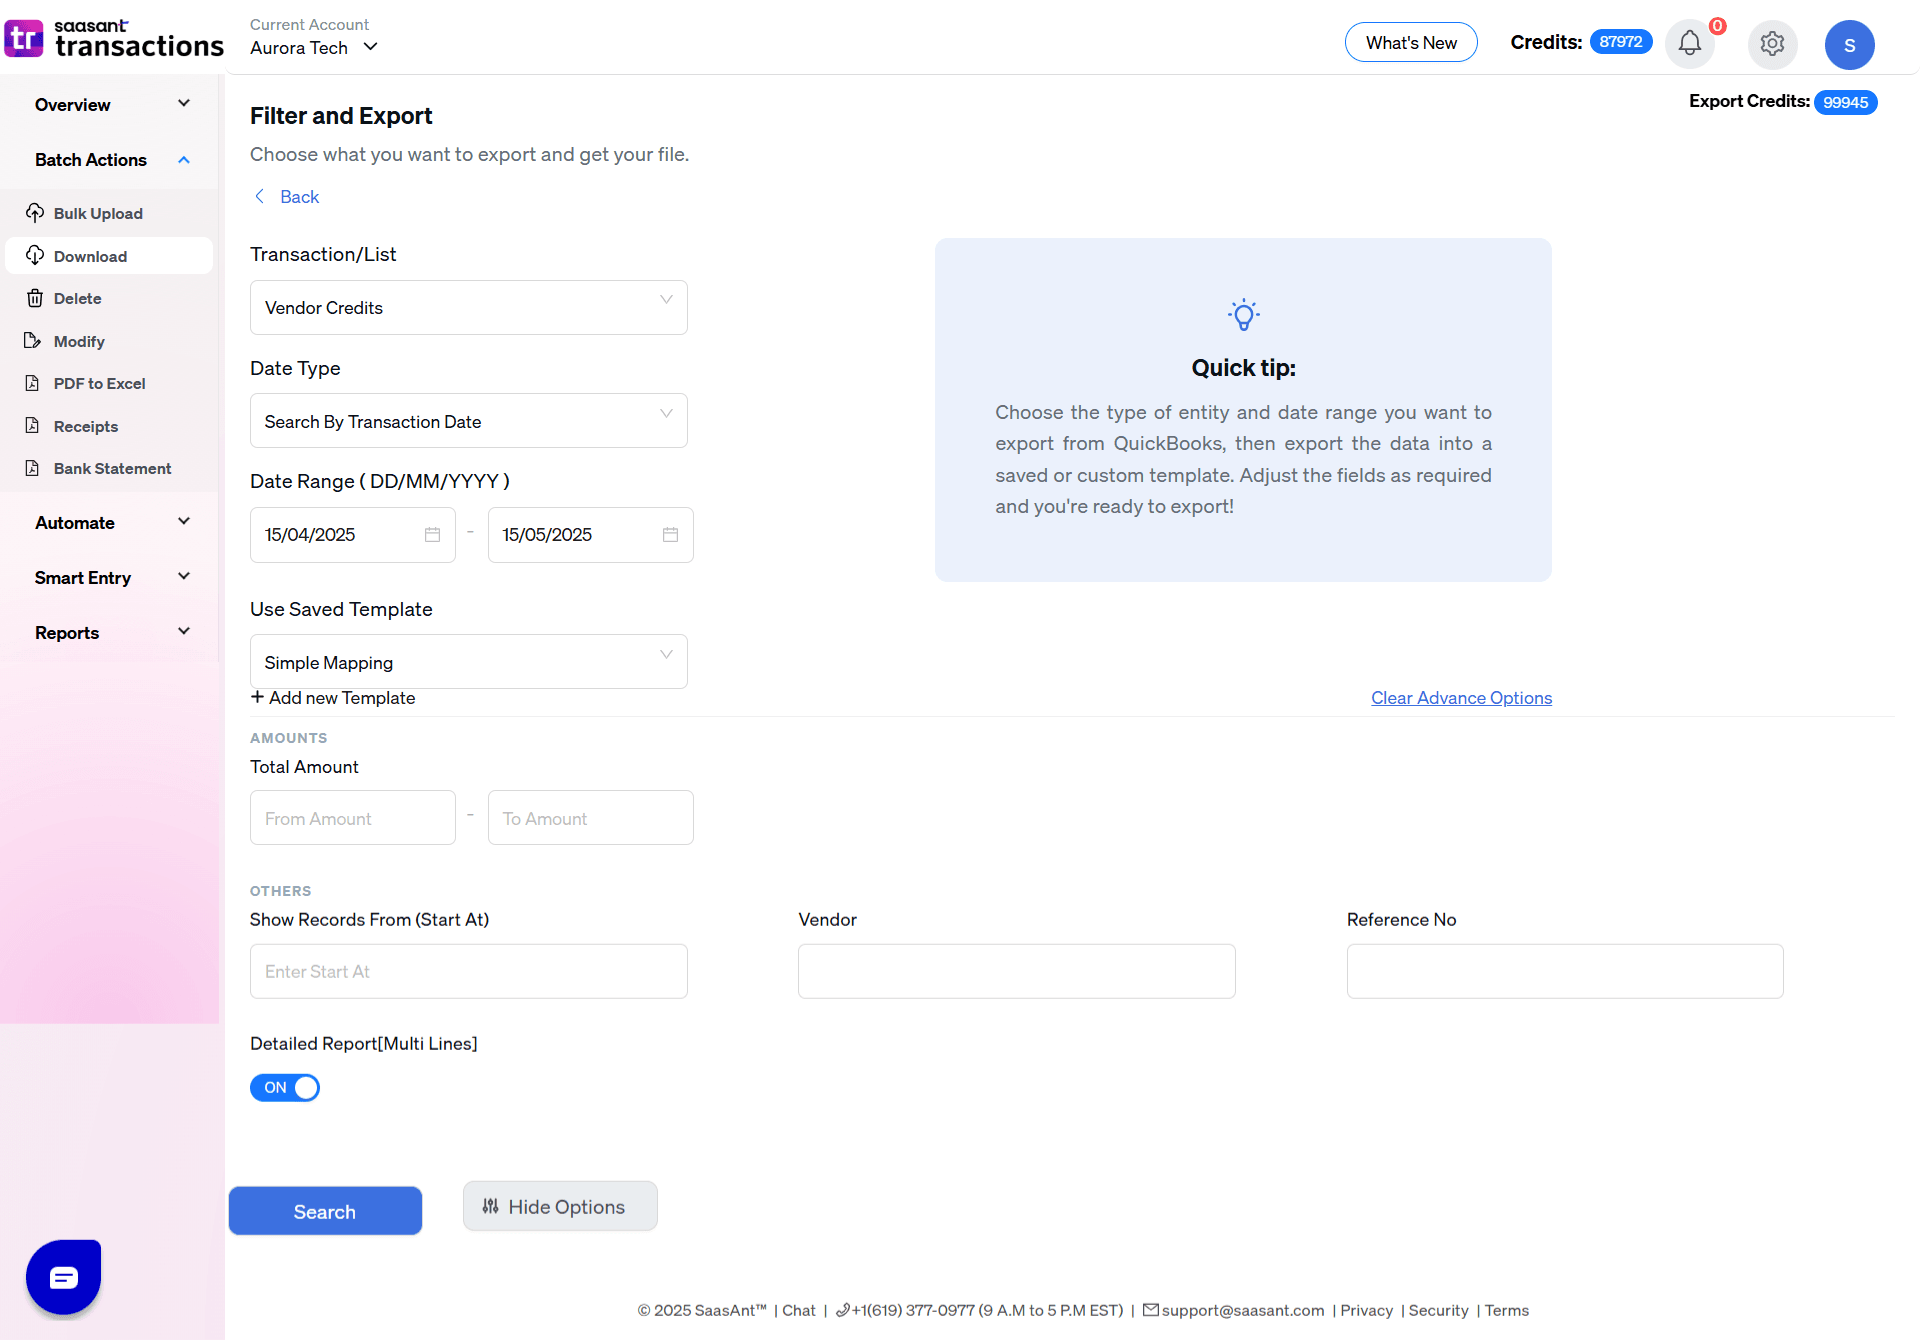Switch to the Download tab

tap(89, 256)
